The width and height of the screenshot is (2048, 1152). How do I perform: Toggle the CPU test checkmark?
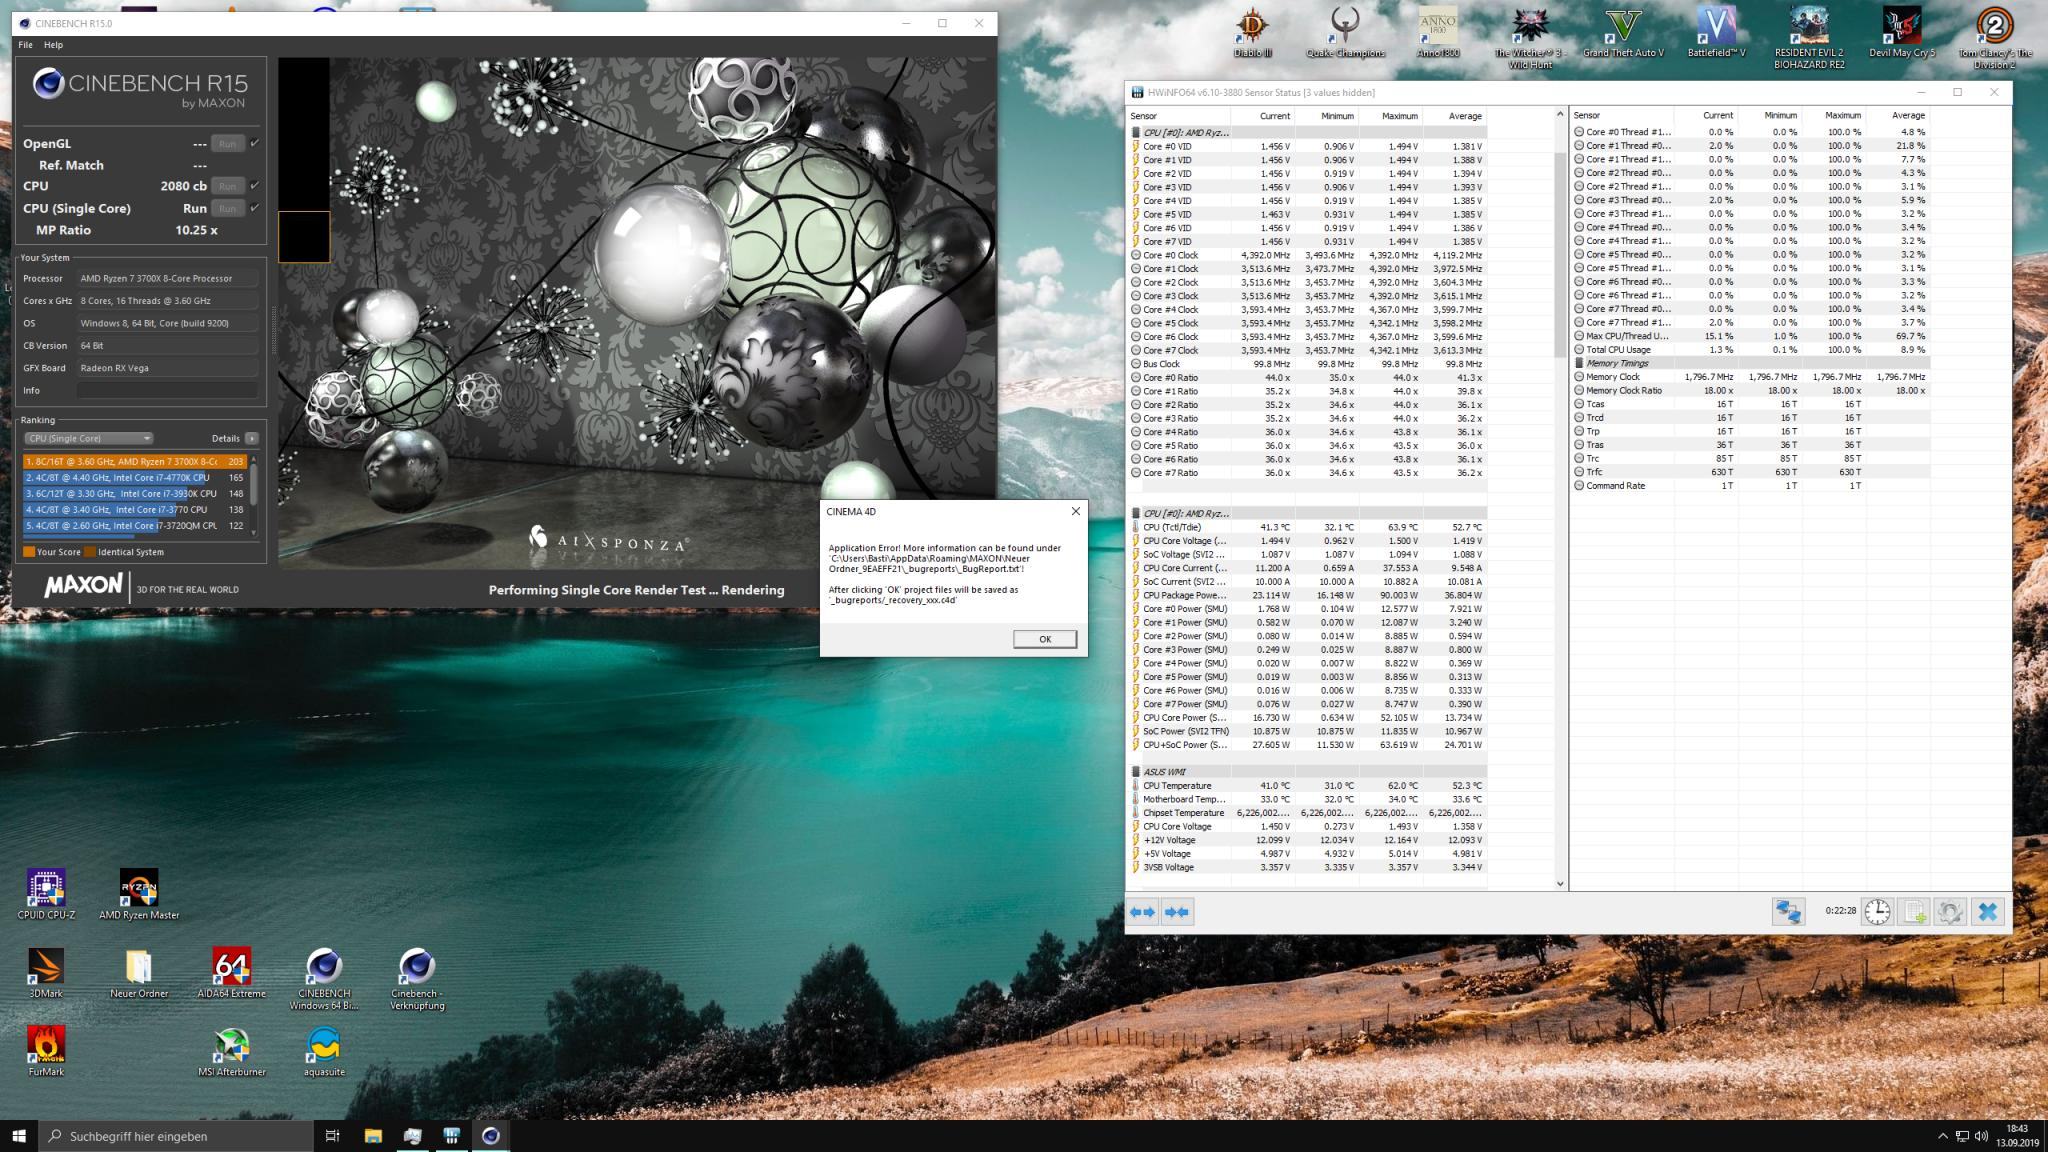tap(254, 185)
